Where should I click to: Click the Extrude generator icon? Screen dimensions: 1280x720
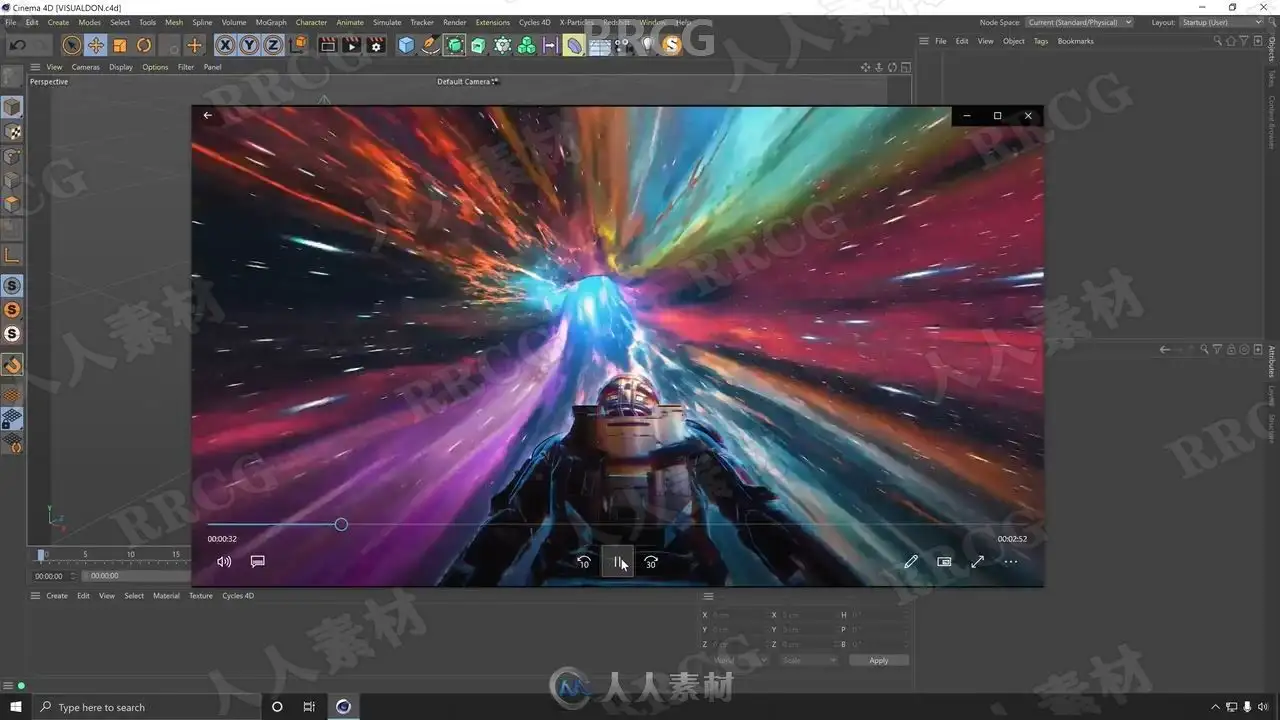coord(478,45)
